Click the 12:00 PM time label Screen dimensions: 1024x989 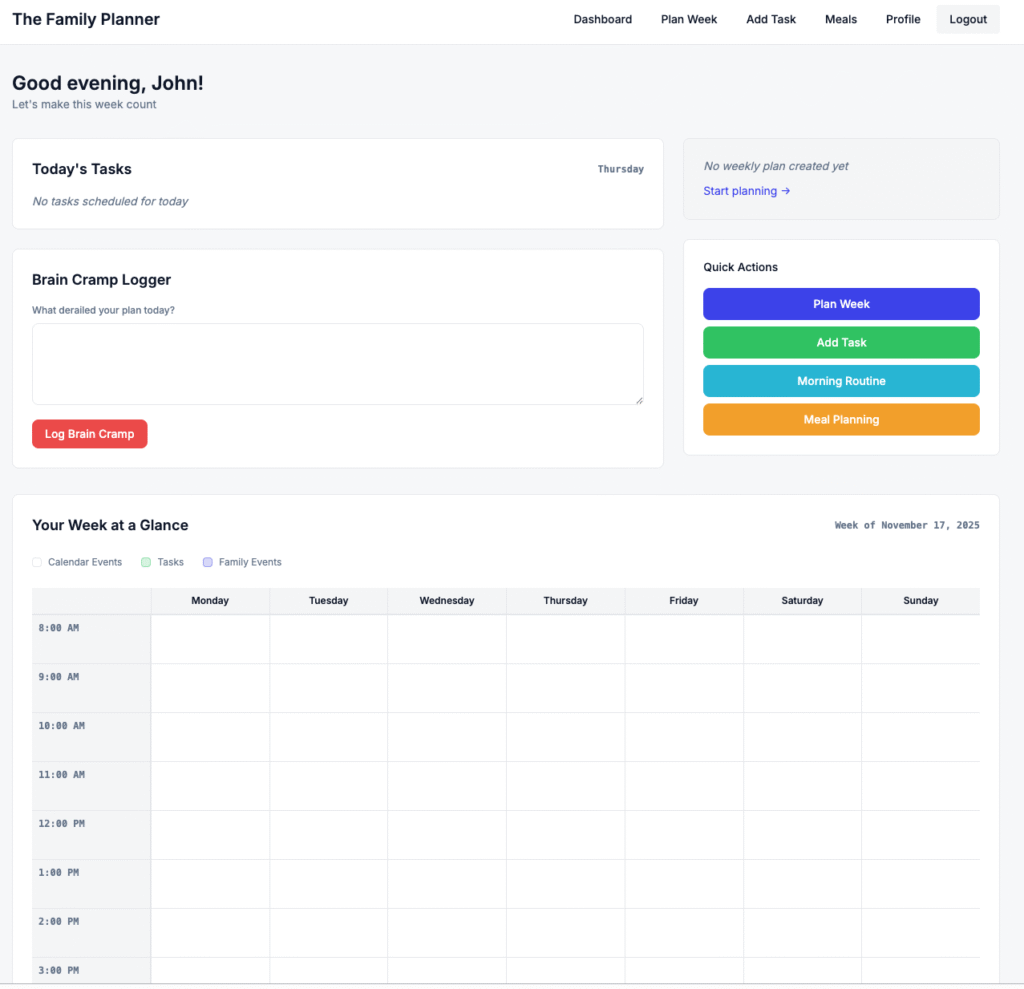point(61,824)
